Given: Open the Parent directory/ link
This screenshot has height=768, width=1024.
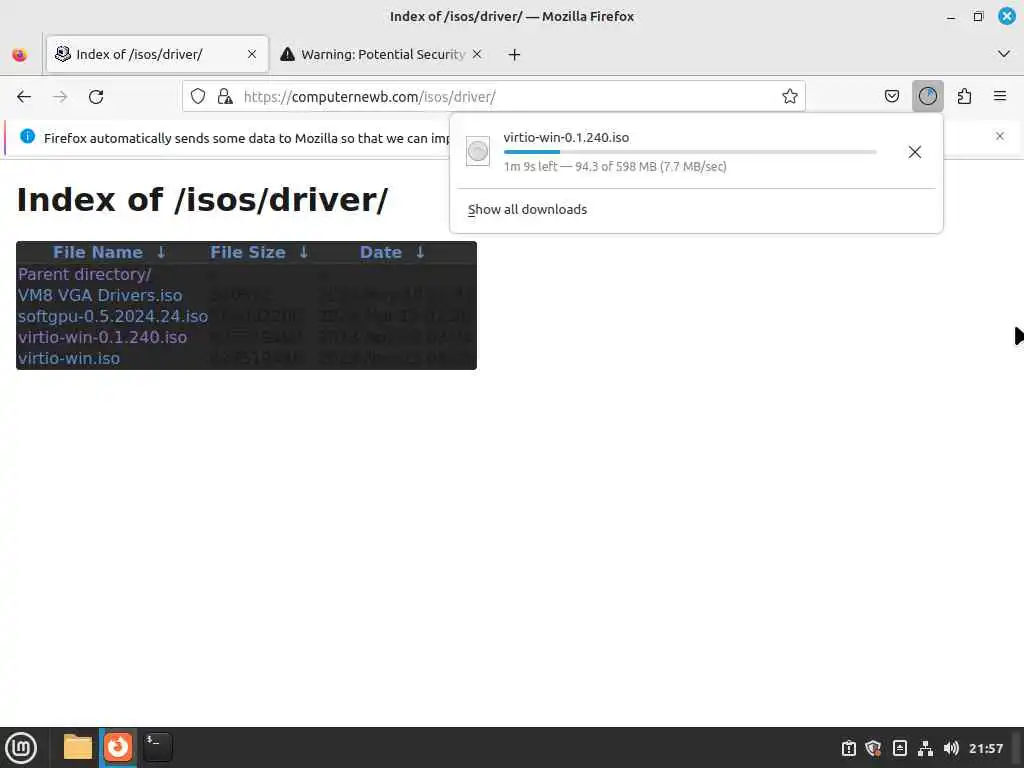Looking at the screenshot, I should [84, 274].
